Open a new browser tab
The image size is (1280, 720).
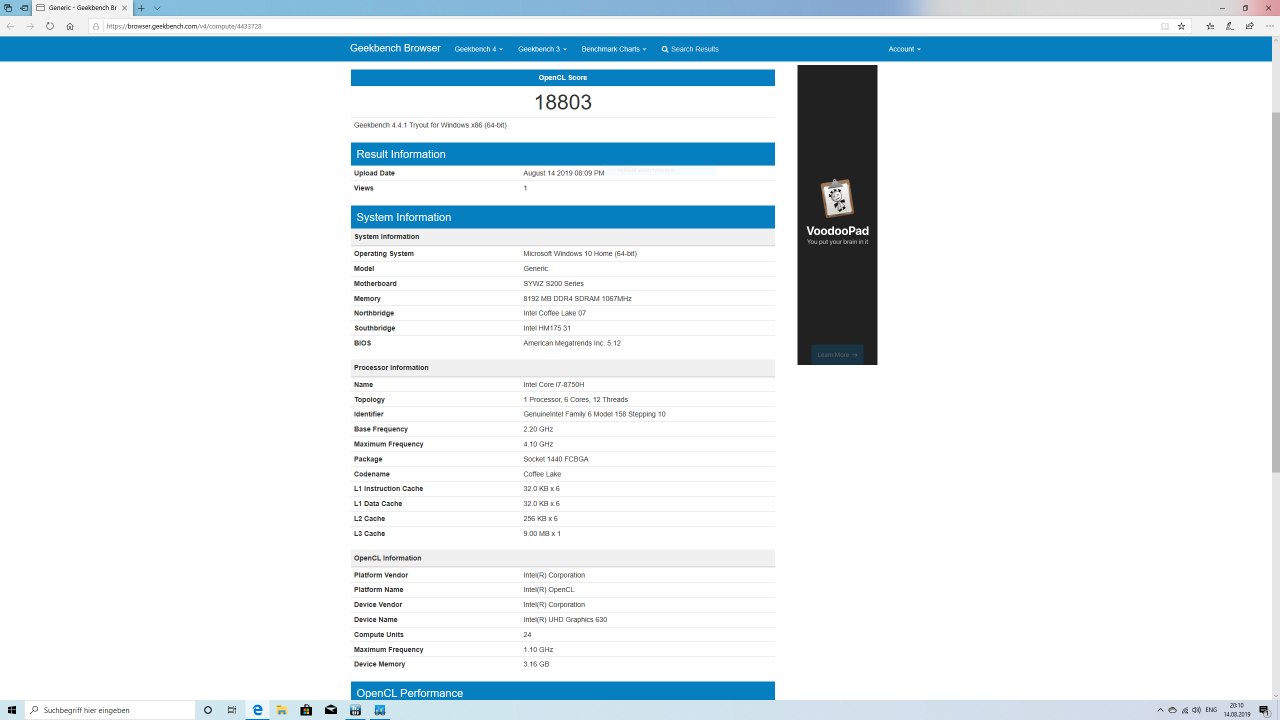(141, 7)
